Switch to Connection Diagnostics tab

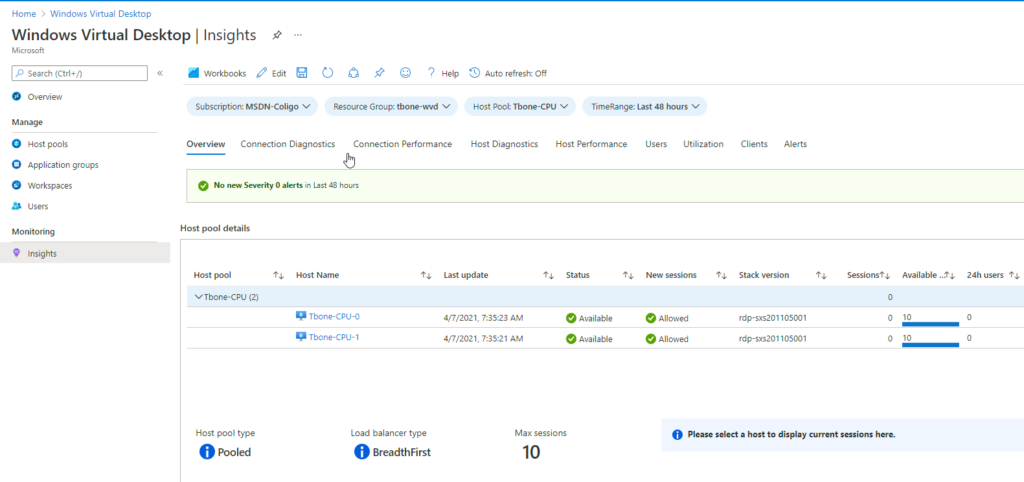(287, 144)
